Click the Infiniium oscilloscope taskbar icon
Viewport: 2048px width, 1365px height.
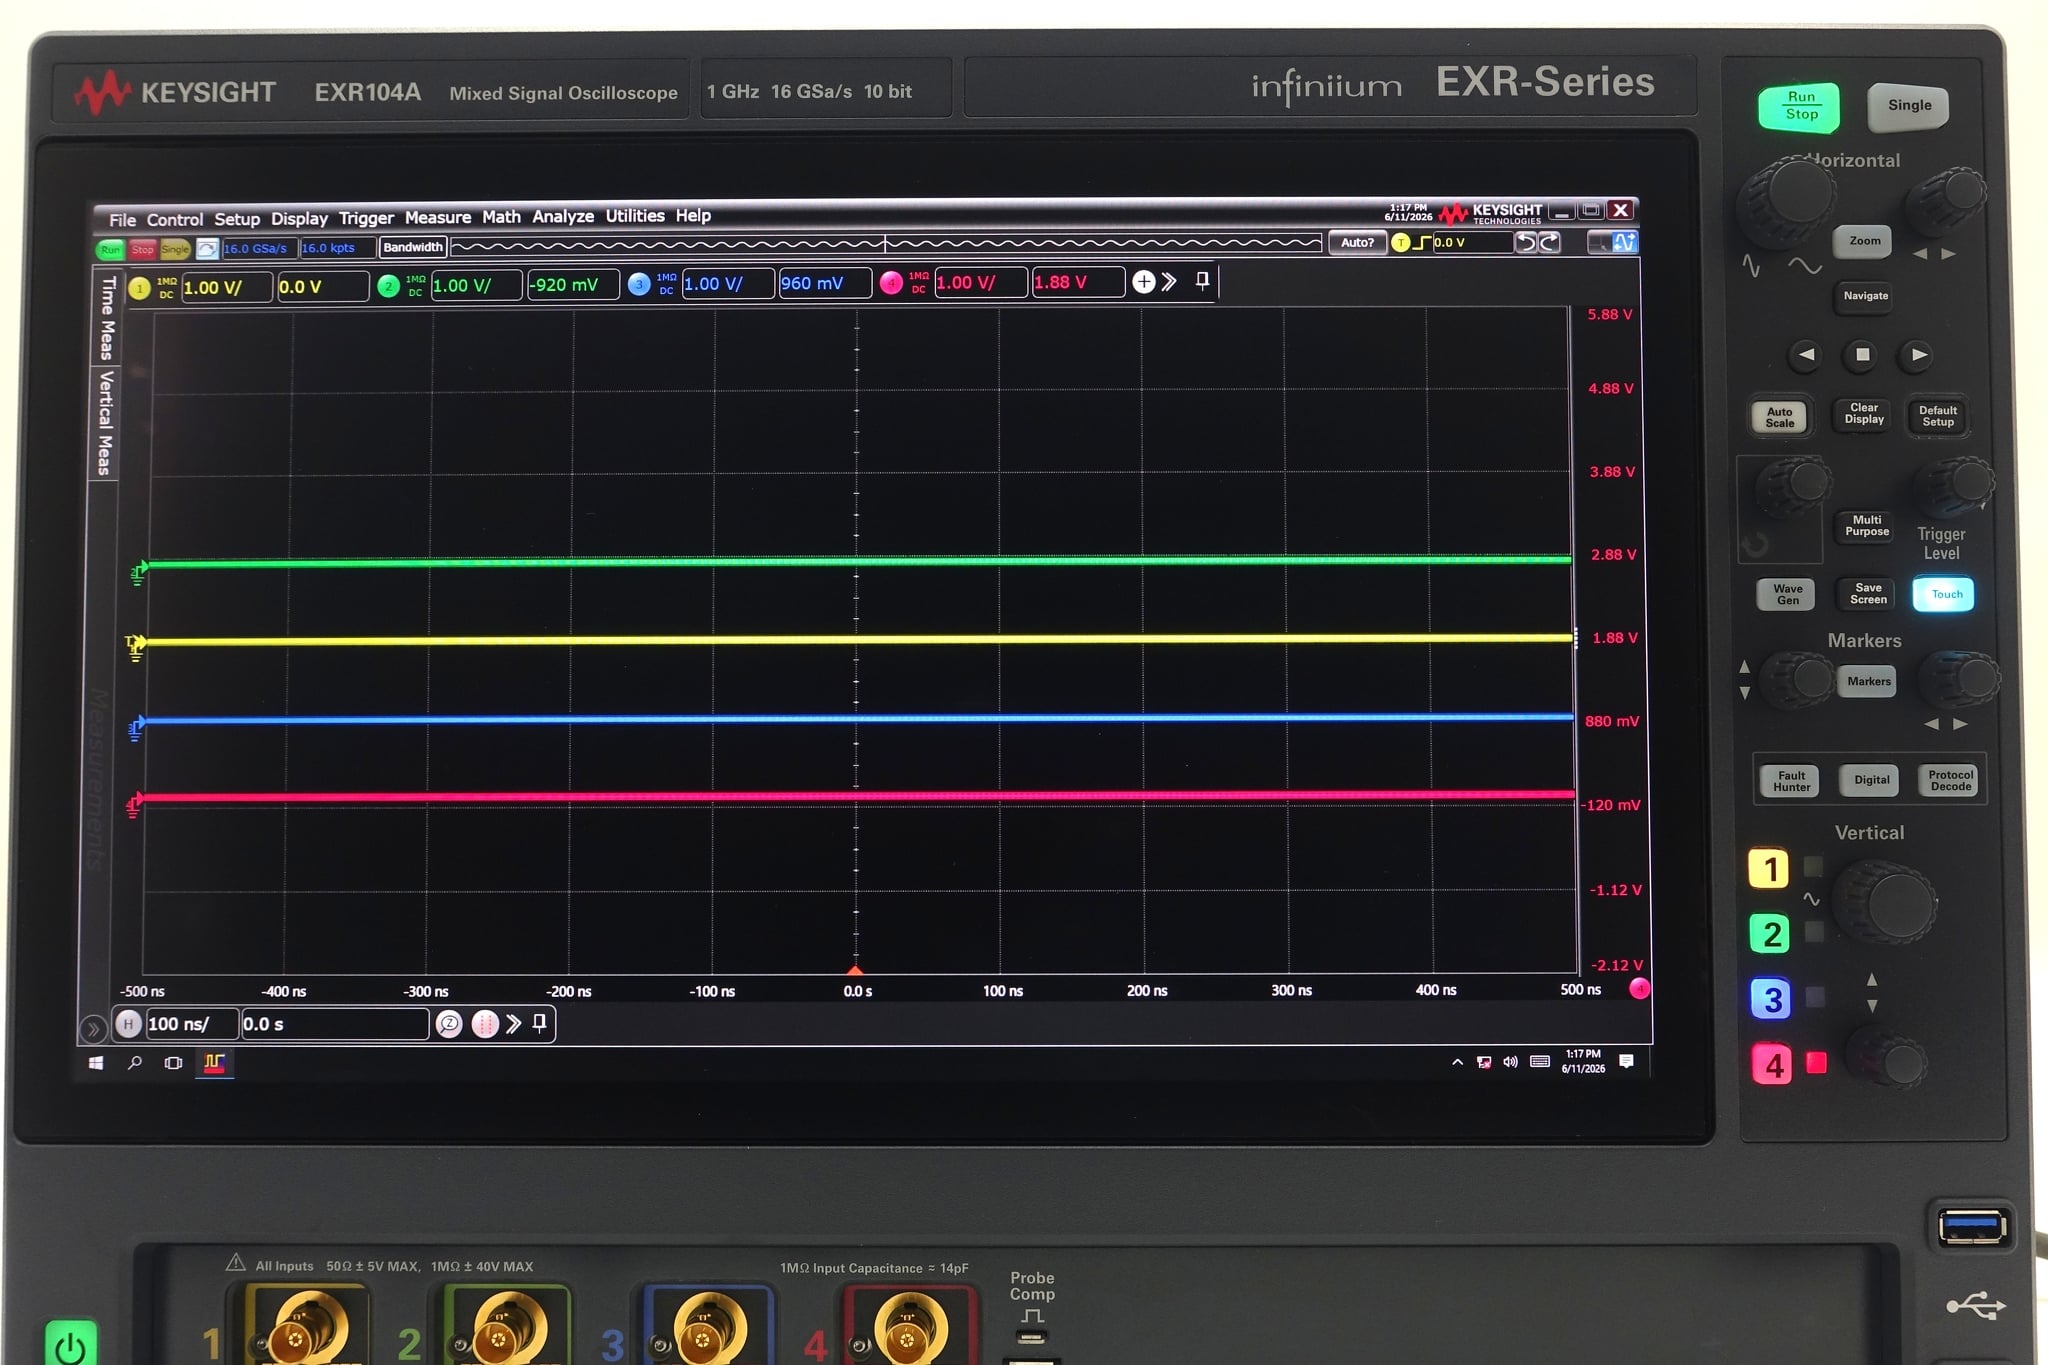coord(214,1063)
